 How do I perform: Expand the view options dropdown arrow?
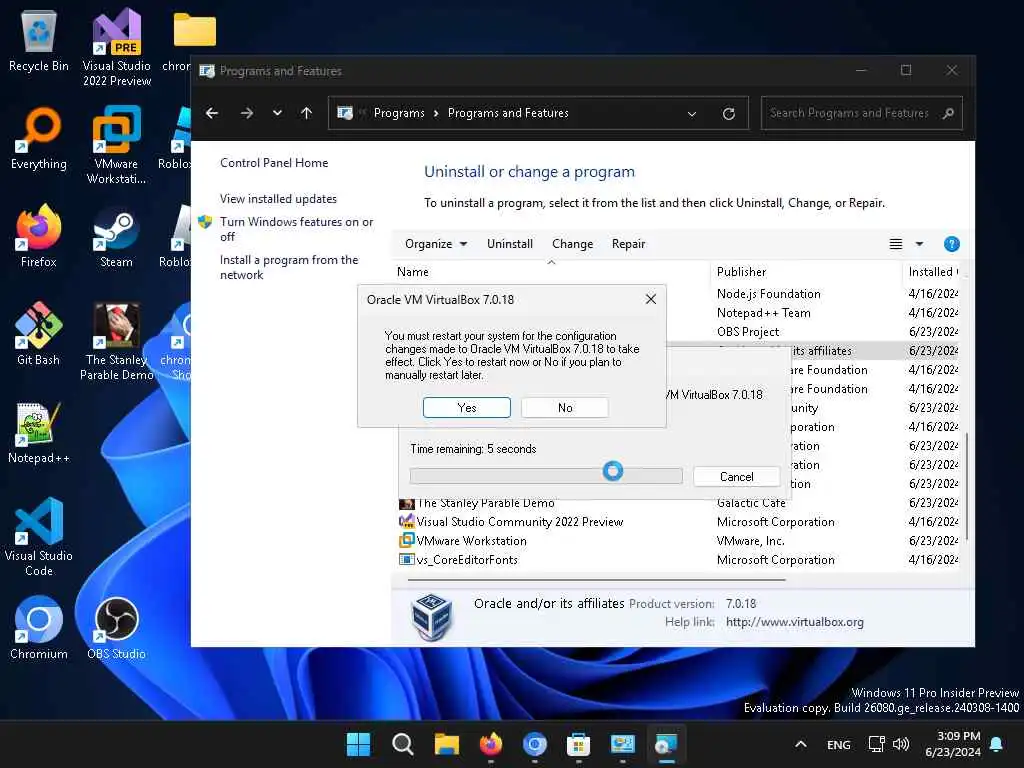(x=919, y=244)
